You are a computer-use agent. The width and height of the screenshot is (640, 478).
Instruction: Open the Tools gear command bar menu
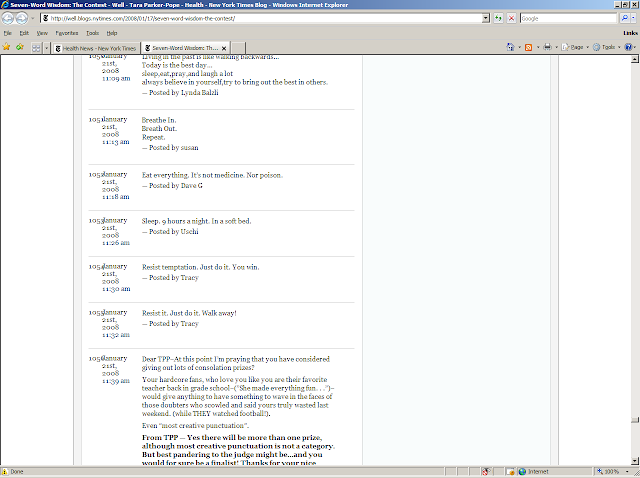(x=607, y=47)
